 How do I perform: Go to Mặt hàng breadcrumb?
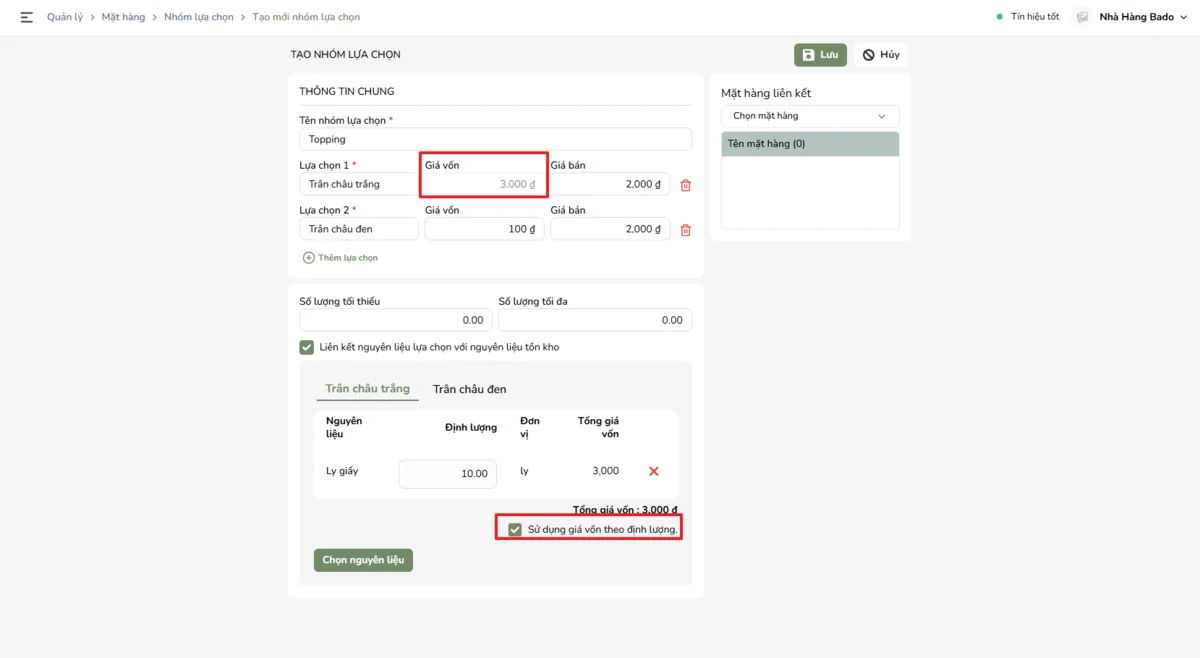coord(123,17)
